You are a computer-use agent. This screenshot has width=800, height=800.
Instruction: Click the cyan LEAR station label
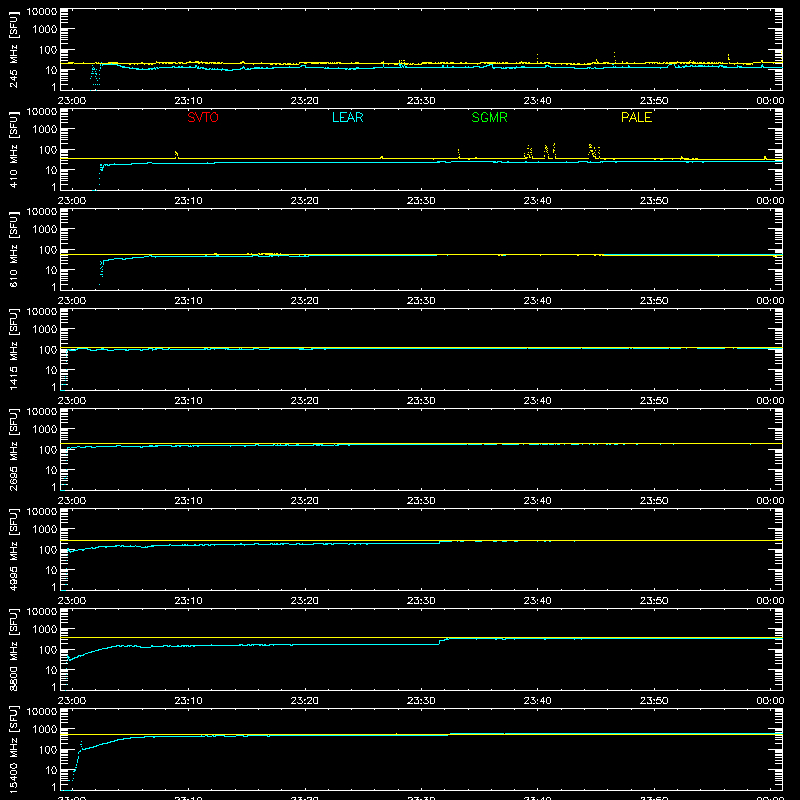[347, 117]
